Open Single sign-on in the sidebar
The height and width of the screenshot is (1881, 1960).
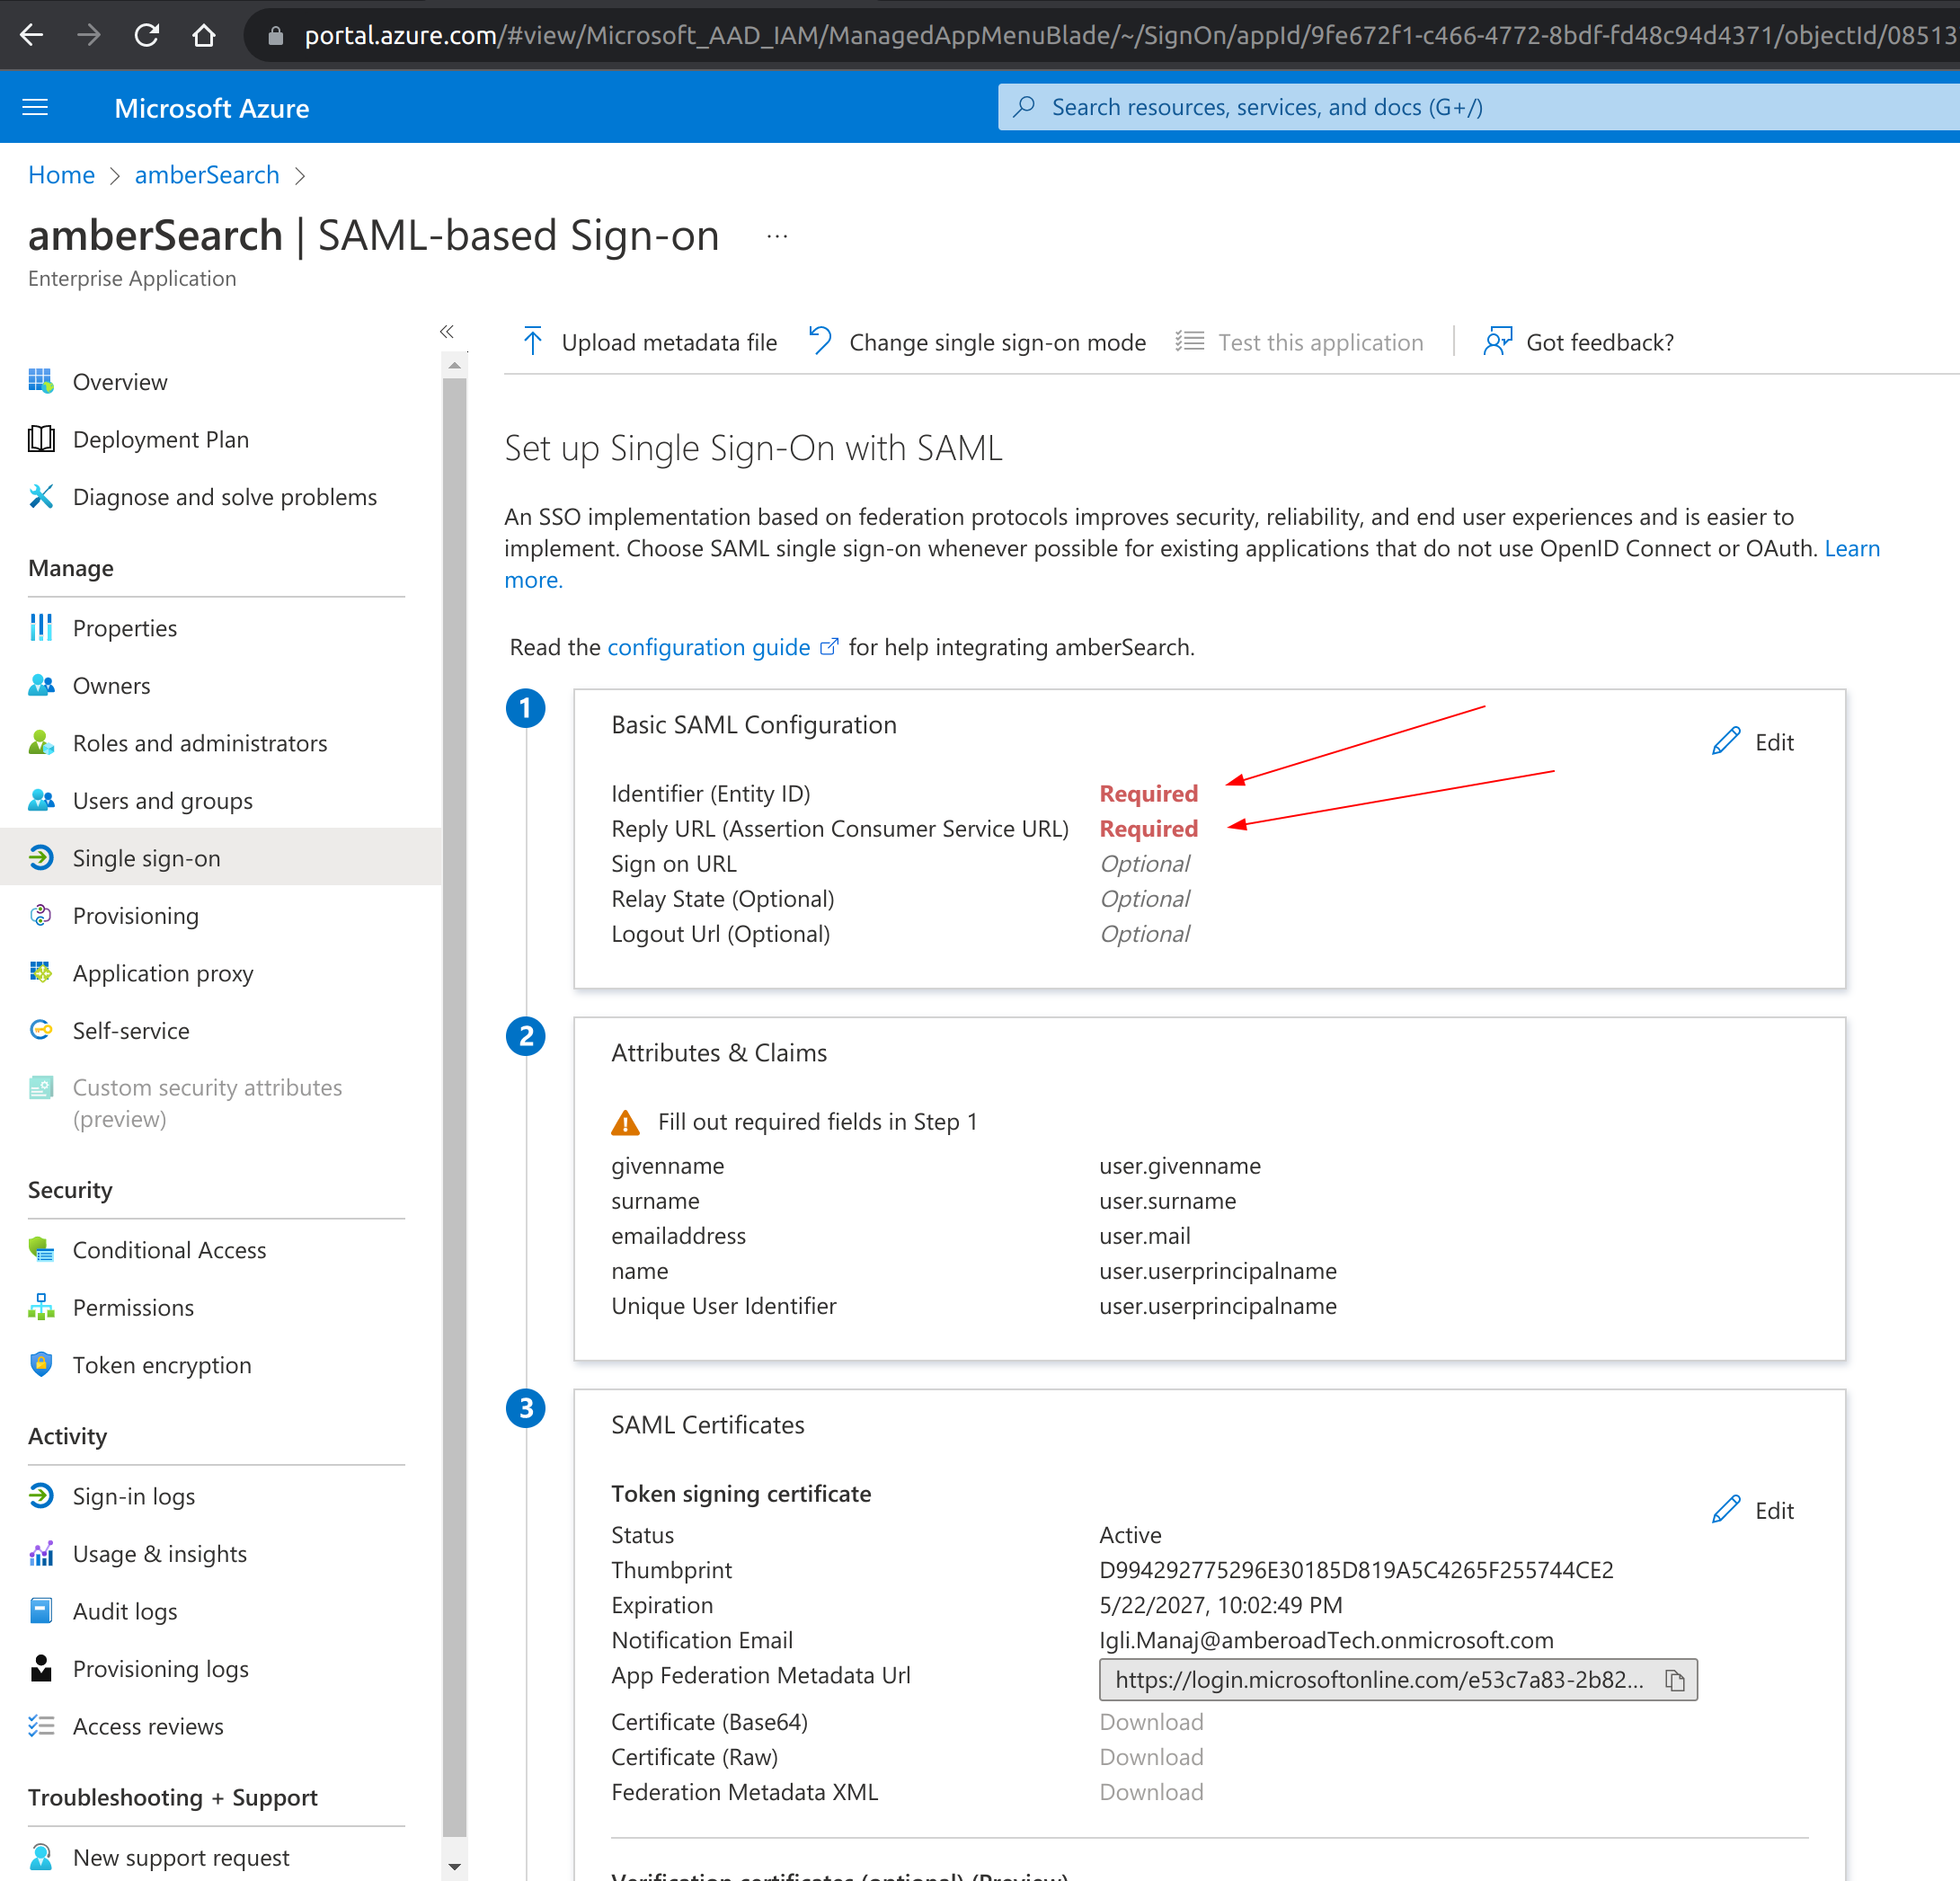click(x=220, y=857)
